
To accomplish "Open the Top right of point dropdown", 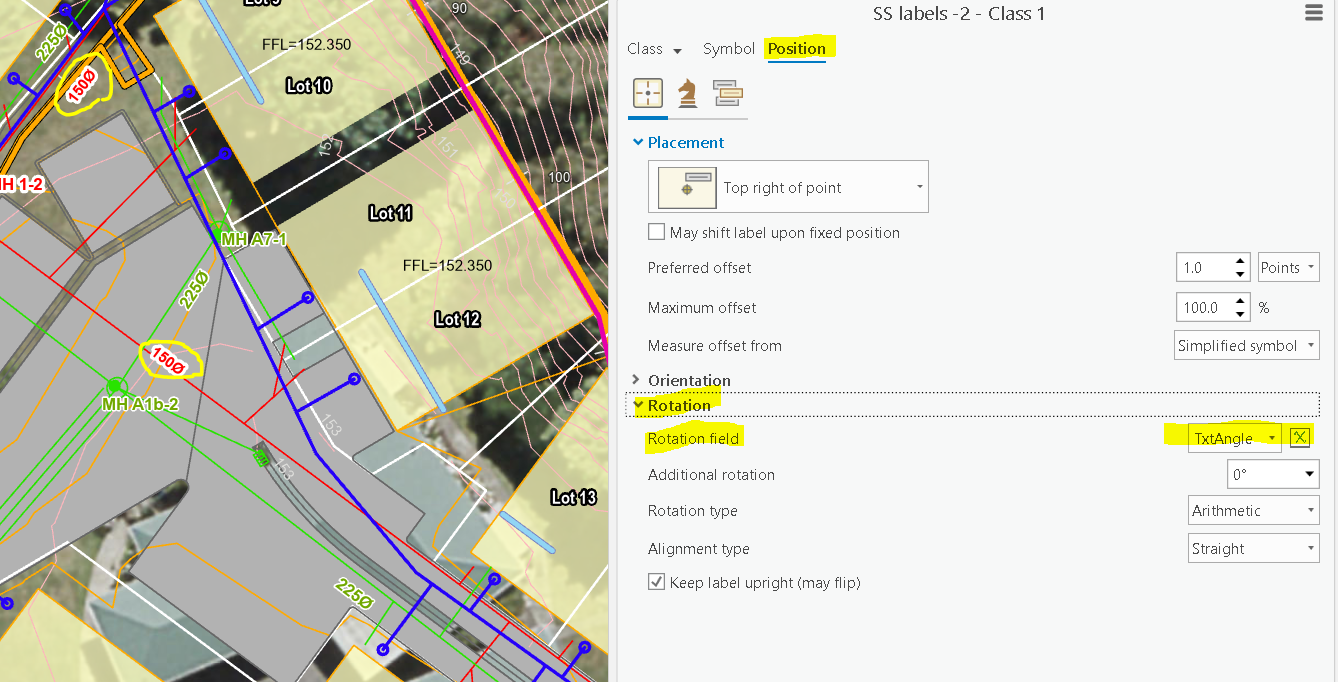I will pyautogui.click(x=917, y=186).
